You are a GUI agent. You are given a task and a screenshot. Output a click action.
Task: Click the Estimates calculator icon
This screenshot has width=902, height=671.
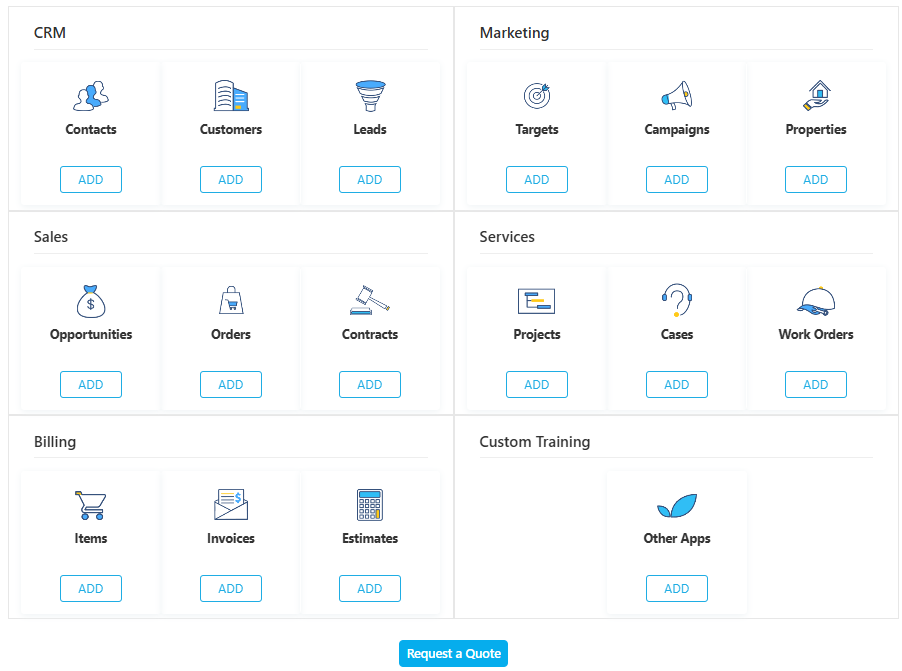370,505
